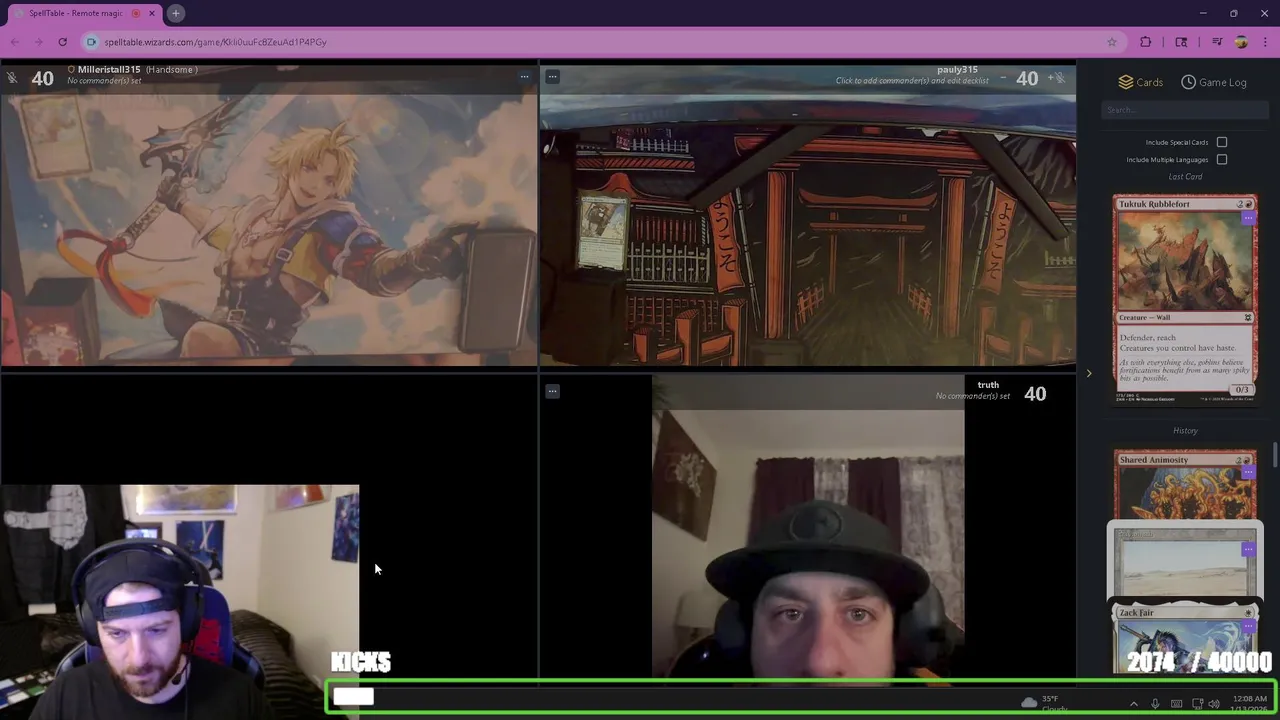Select the SpellTable browser tab
The width and height of the screenshot is (1280, 720).
(x=82, y=13)
